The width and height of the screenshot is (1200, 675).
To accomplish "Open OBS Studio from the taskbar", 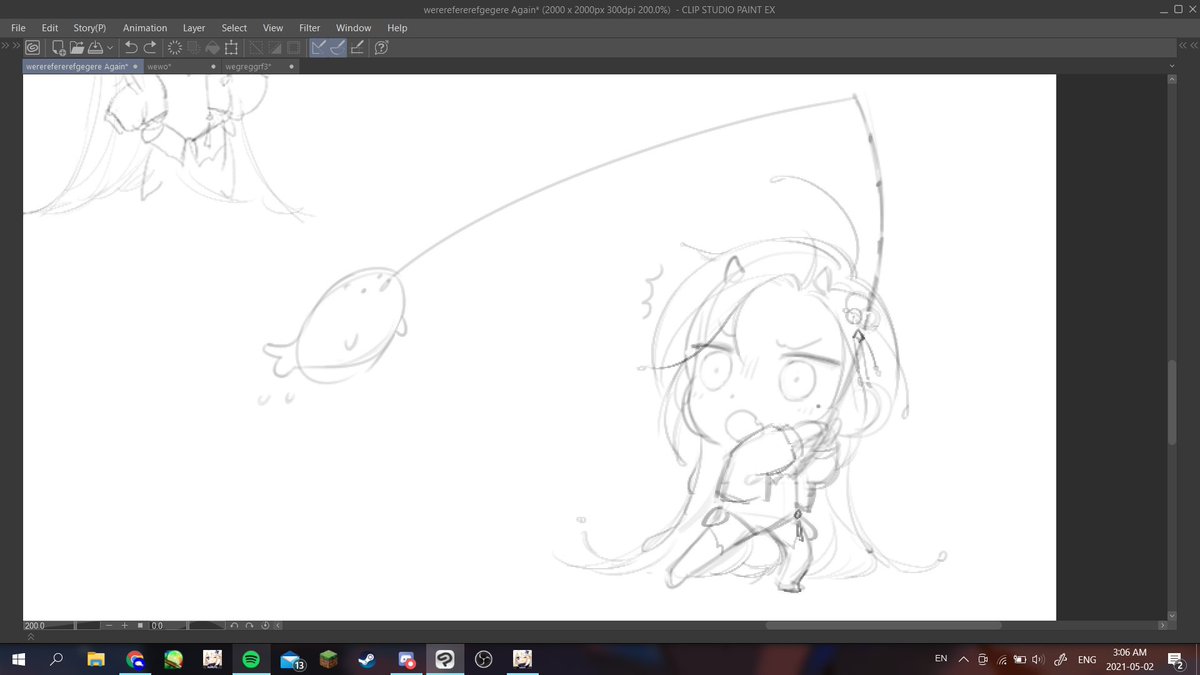I will coord(483,659).
